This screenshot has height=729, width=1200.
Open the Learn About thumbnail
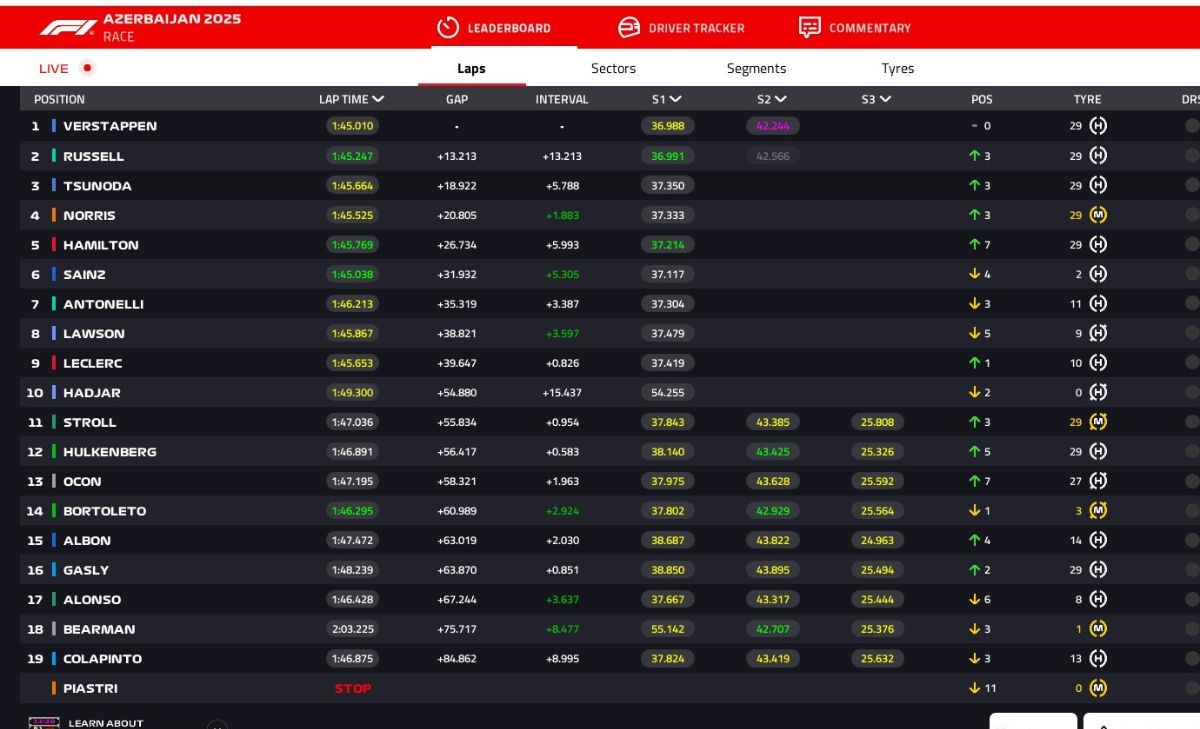[x=44, y=722]
